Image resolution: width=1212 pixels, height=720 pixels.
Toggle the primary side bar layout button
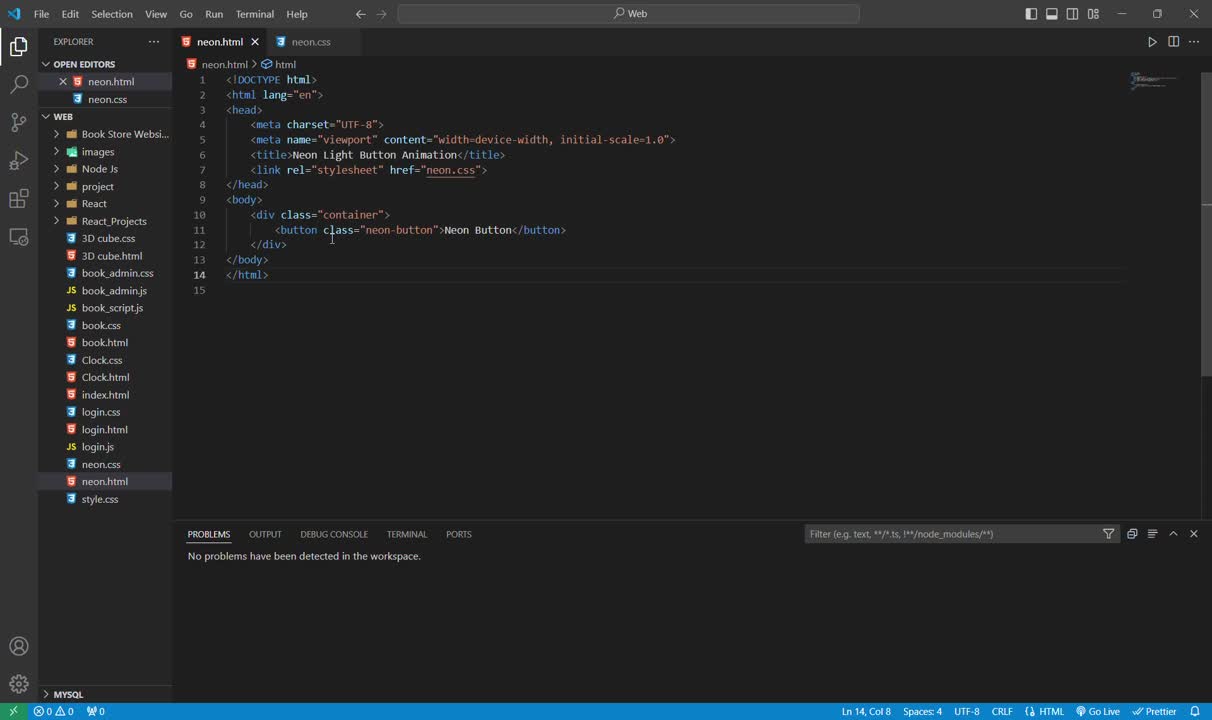(1031, 14)
